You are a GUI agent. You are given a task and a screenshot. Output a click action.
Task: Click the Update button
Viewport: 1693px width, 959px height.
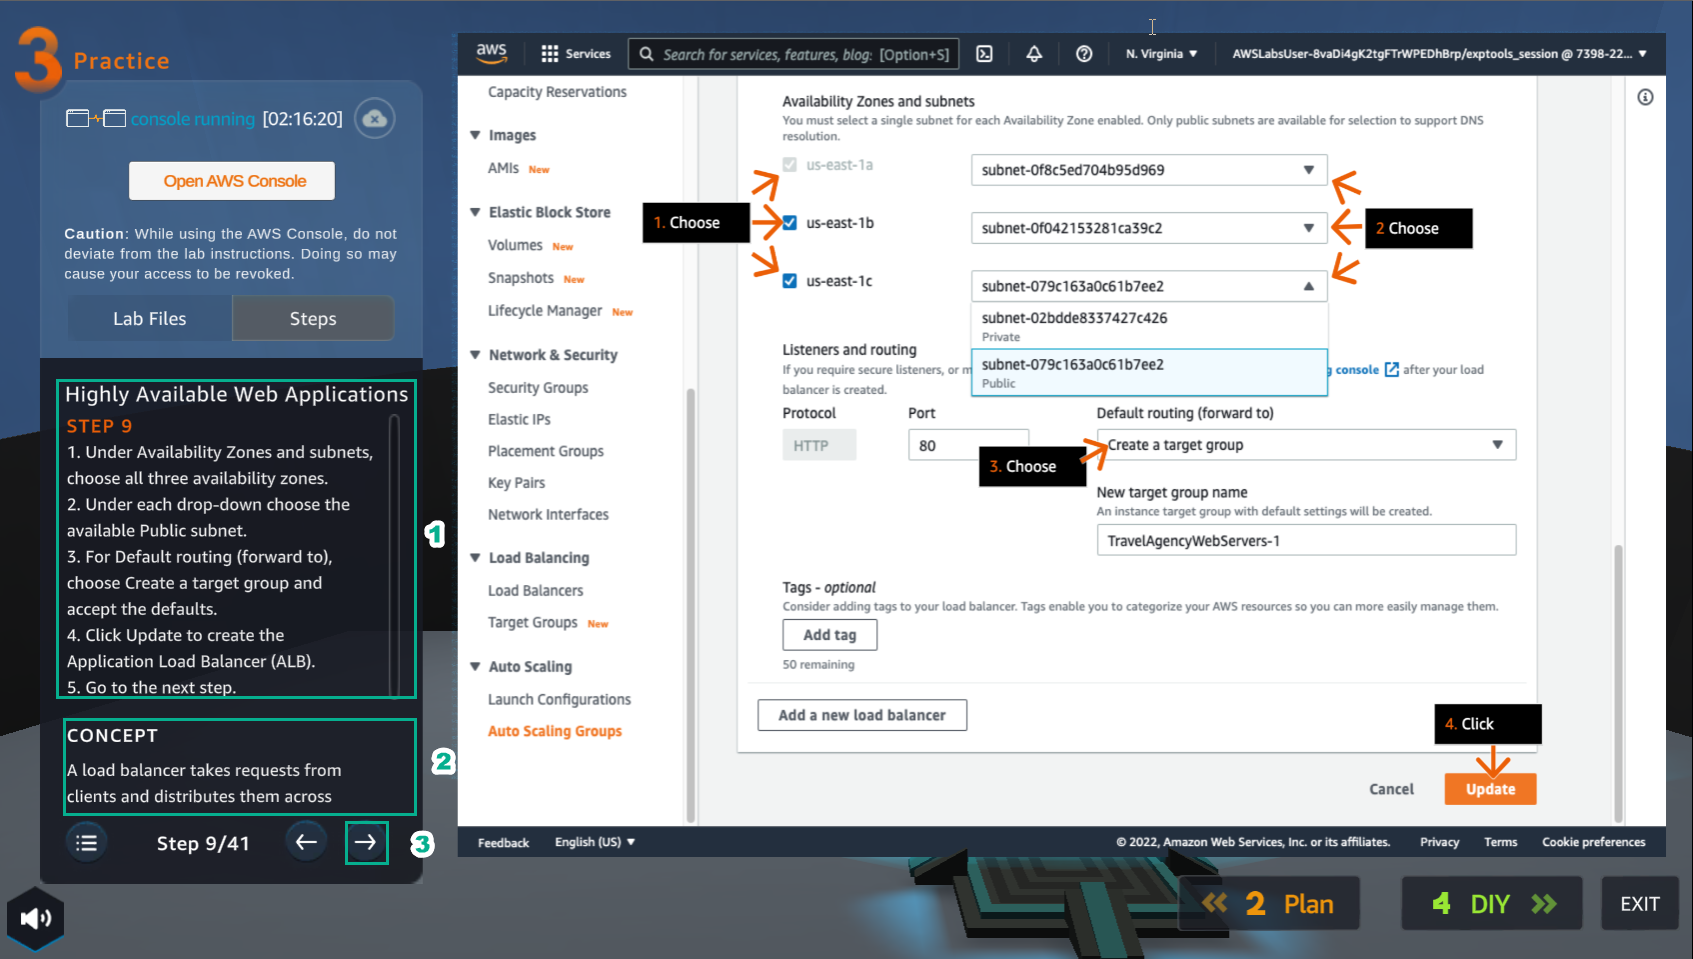(1490, 789)
